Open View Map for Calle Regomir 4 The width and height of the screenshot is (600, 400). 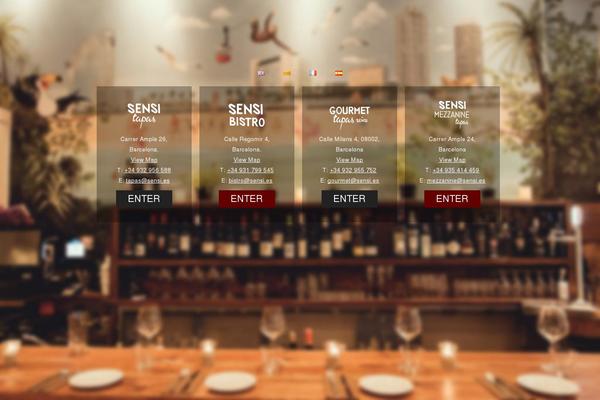coord(247,160)
